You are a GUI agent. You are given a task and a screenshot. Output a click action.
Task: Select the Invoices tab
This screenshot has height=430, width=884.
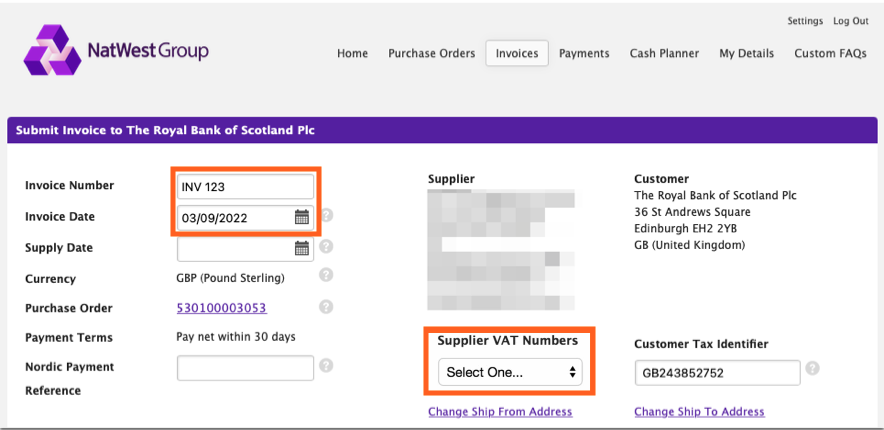(517, 54)
